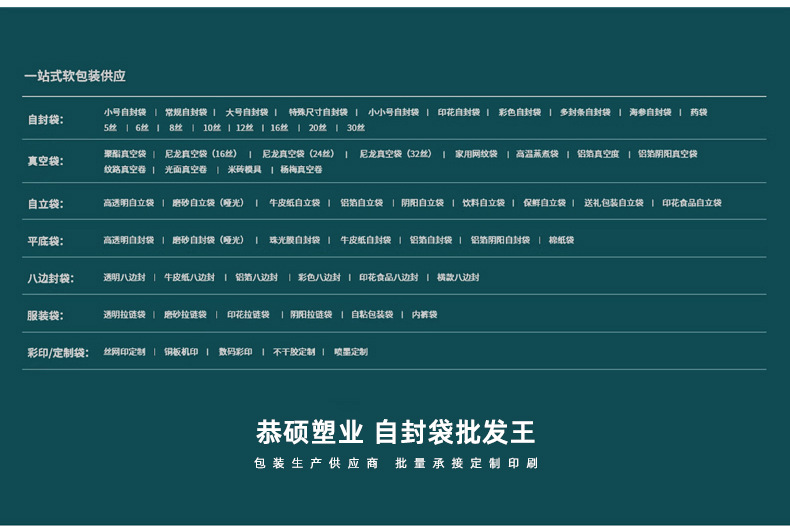790x526 pixels.
Task: Open the 透明八边封 link
Action: coord(124,277)
